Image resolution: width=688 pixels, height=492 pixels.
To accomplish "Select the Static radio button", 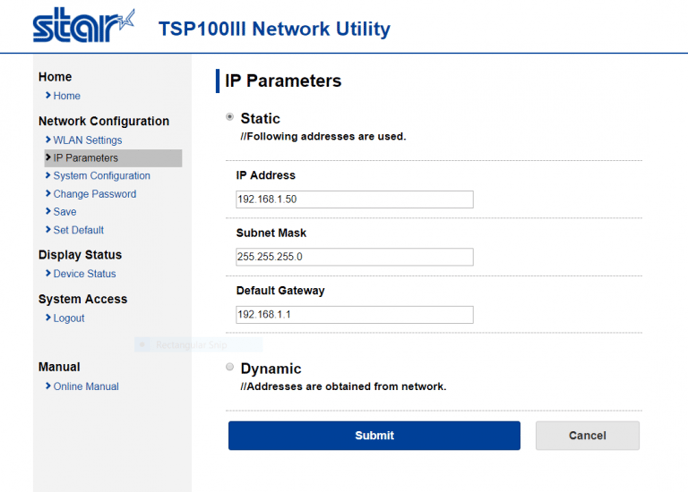I will click(230, 117).
